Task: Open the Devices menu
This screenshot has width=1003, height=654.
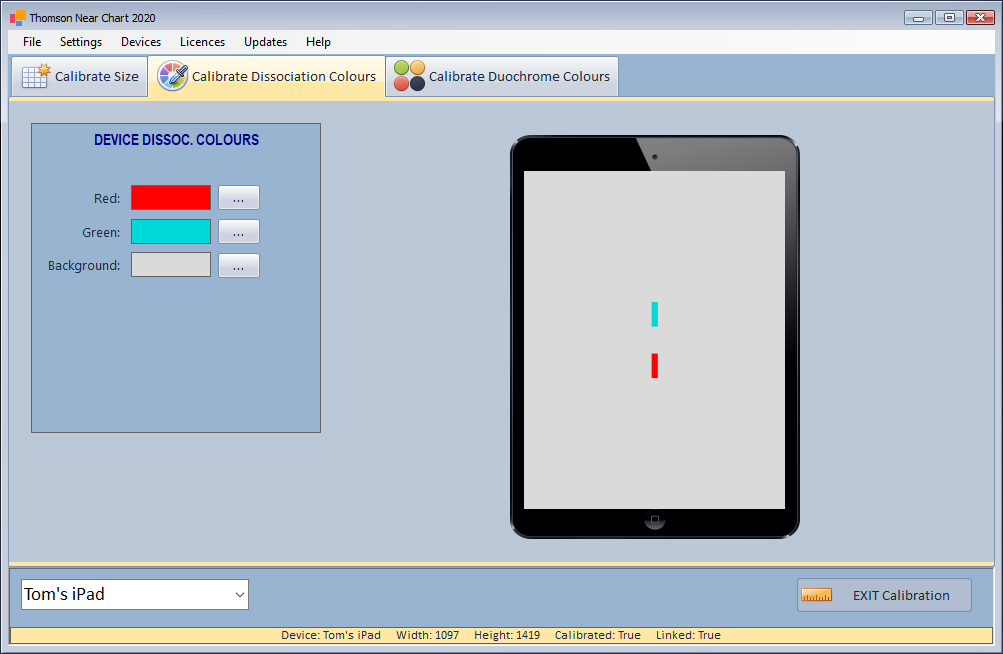Action: pos(141,42)
